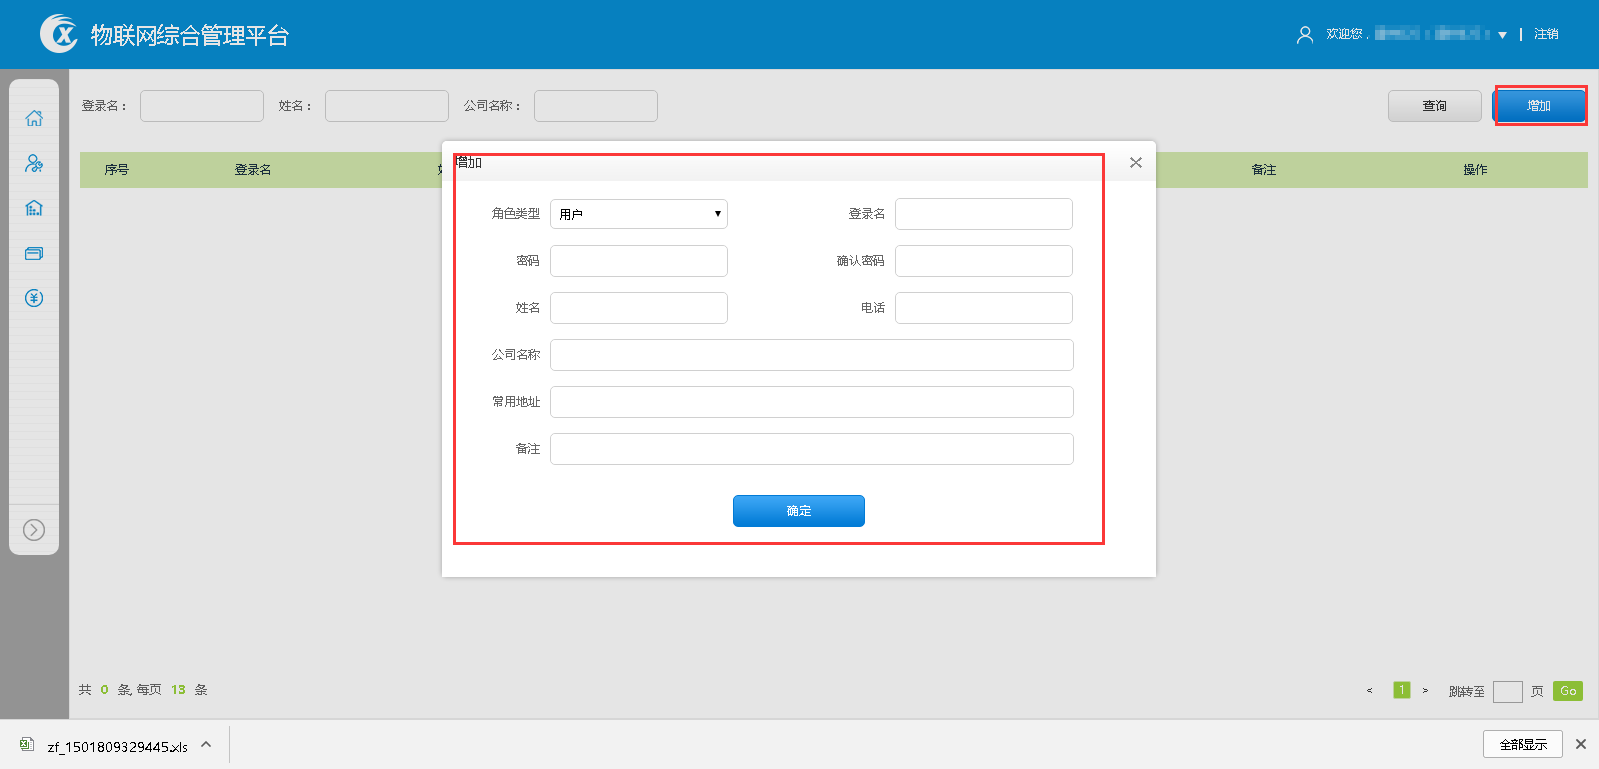Close the 增加 dialog
This screenshot has width=1599, height=769.
(1135, 163)
